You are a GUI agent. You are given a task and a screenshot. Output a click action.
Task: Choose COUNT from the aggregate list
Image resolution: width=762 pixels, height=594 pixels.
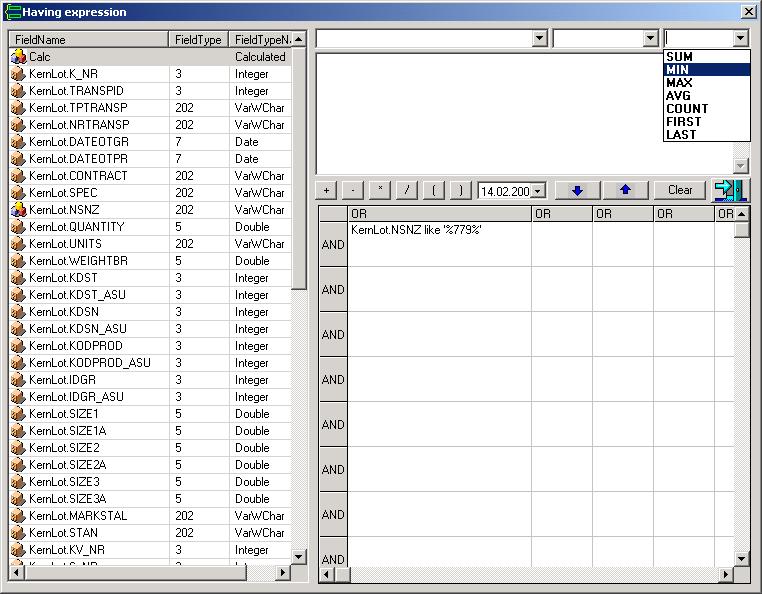[x=686, y=109]
